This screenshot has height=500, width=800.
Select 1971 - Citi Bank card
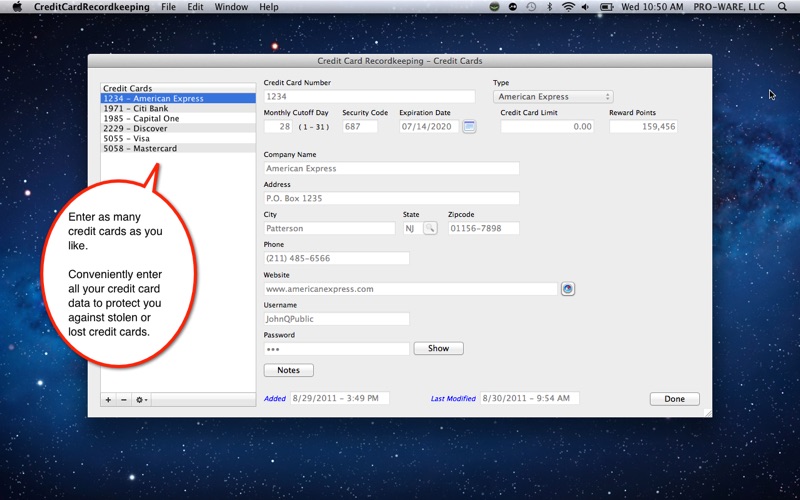178,108
